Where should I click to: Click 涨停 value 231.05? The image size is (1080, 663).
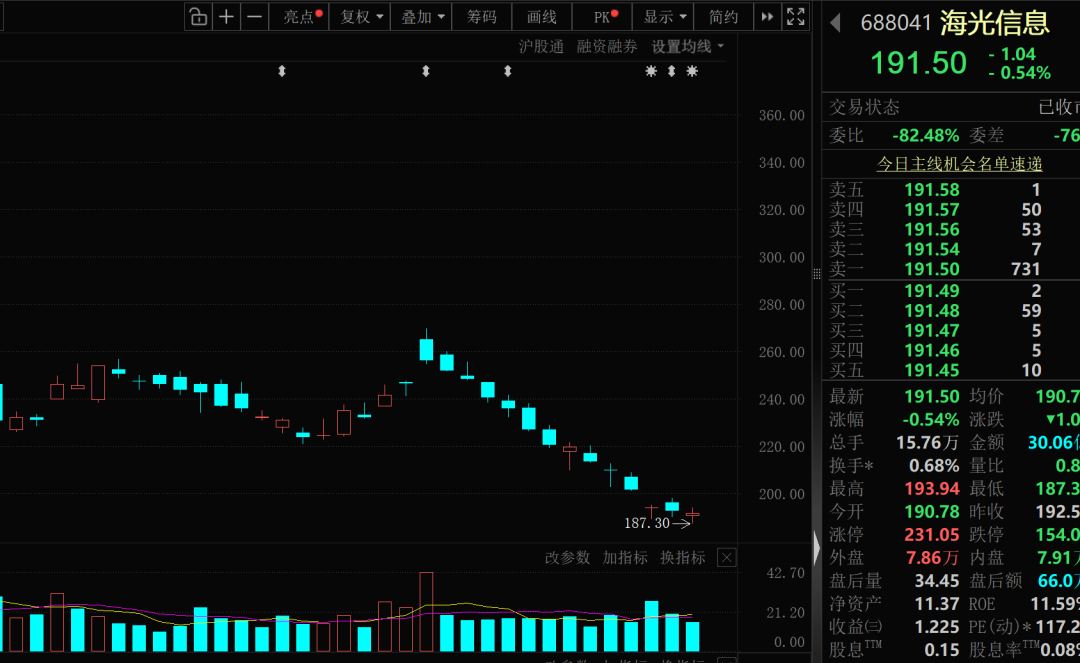(932, 535)
